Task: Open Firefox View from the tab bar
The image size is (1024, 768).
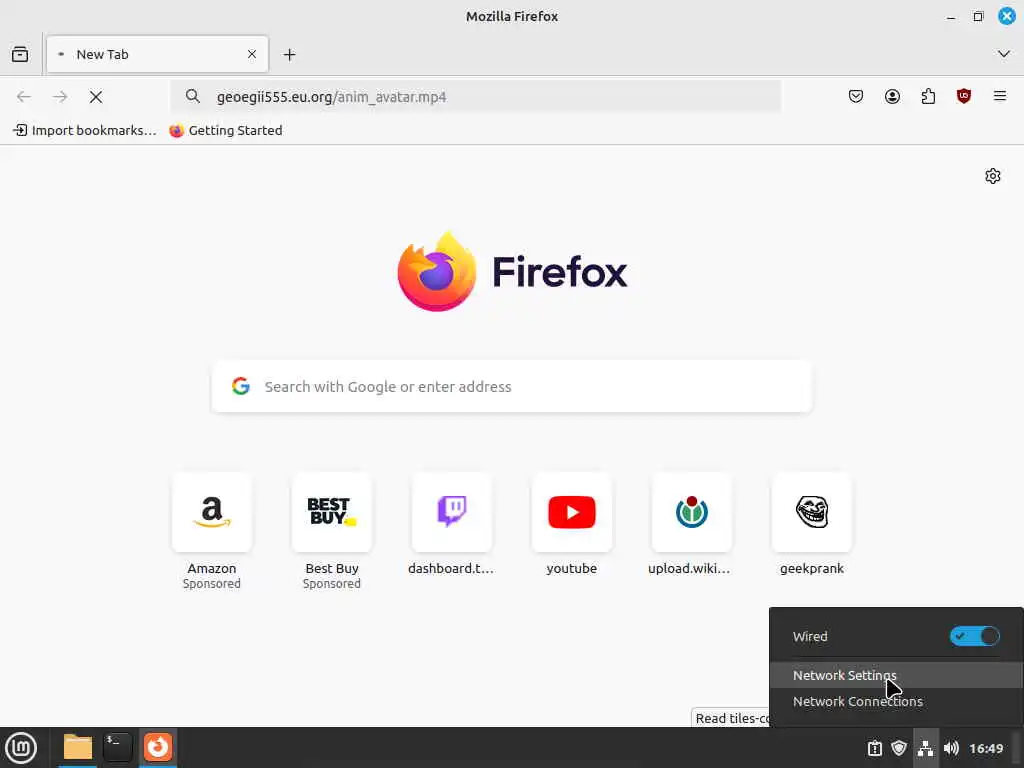Action: click(20, 54)
